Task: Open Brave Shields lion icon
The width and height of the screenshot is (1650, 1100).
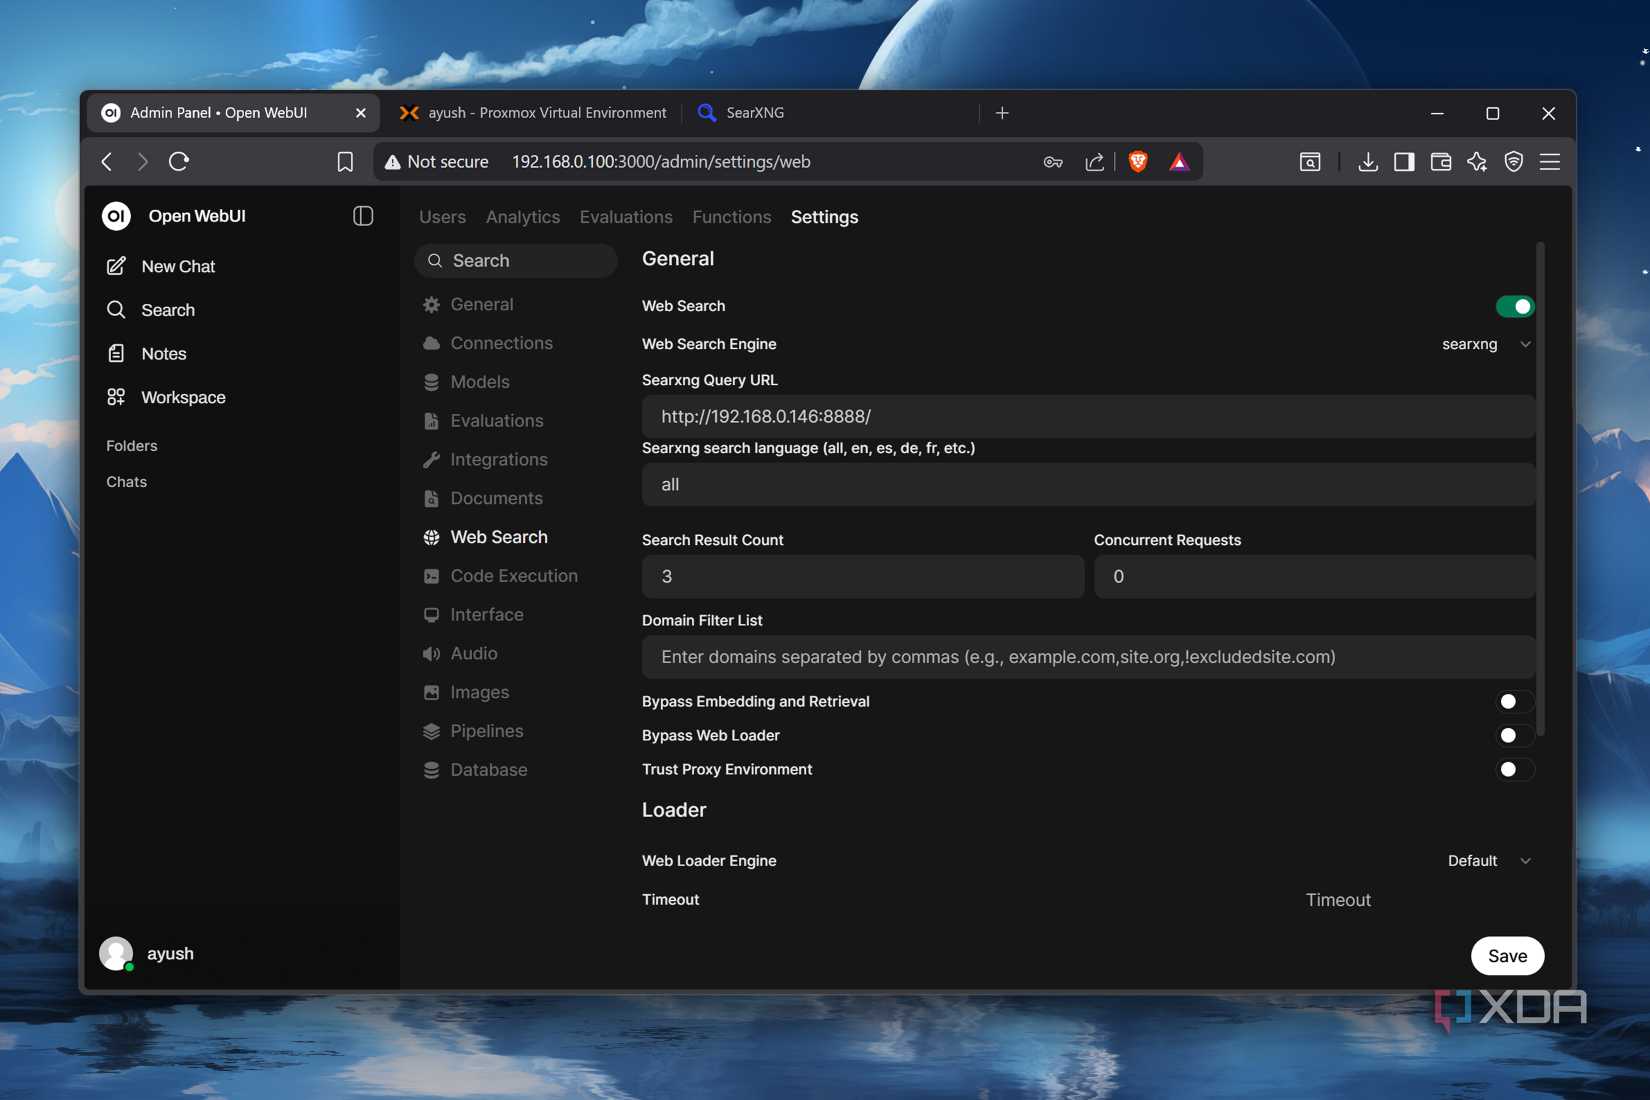Action: click(x=1138, y=162)
